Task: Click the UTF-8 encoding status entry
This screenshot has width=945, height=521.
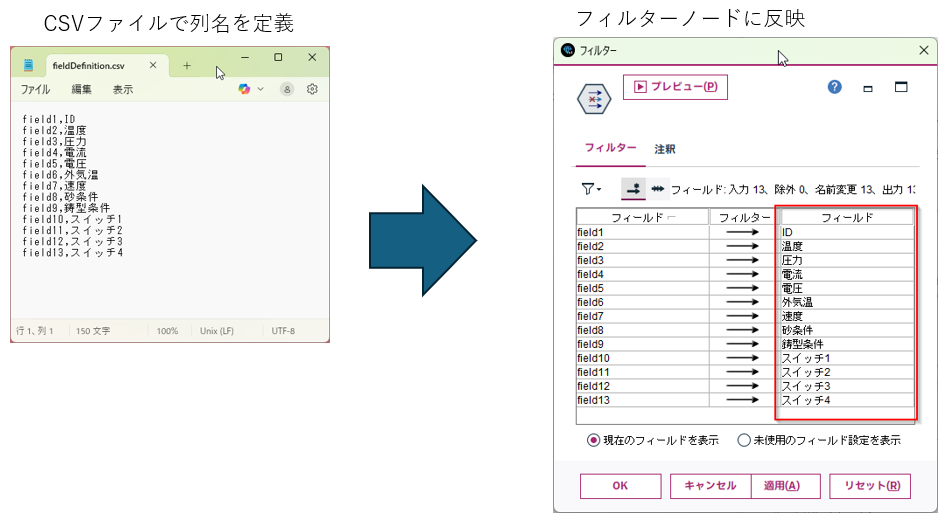Action: 283,331
